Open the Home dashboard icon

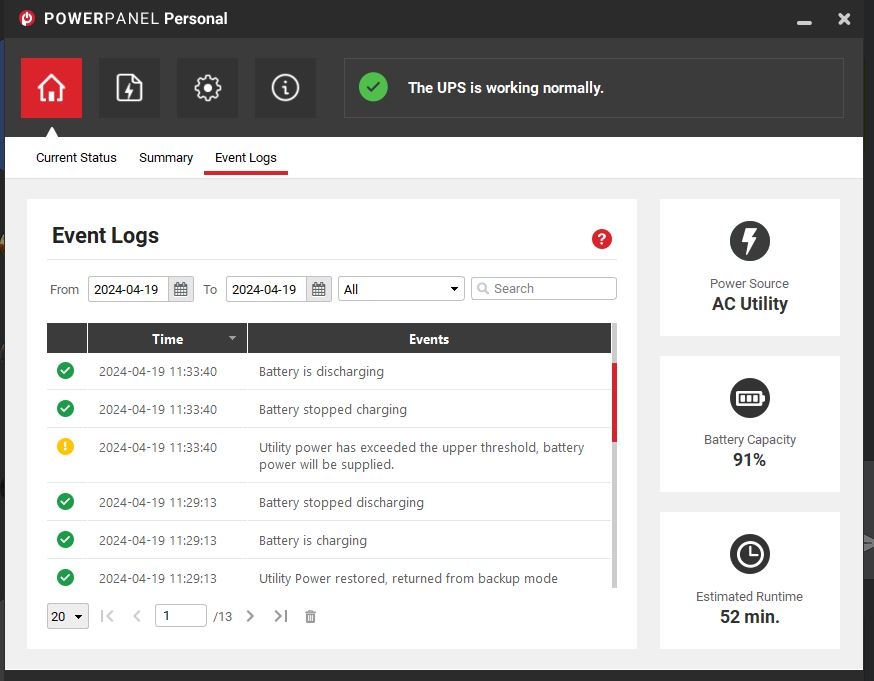tap(51, 88)
